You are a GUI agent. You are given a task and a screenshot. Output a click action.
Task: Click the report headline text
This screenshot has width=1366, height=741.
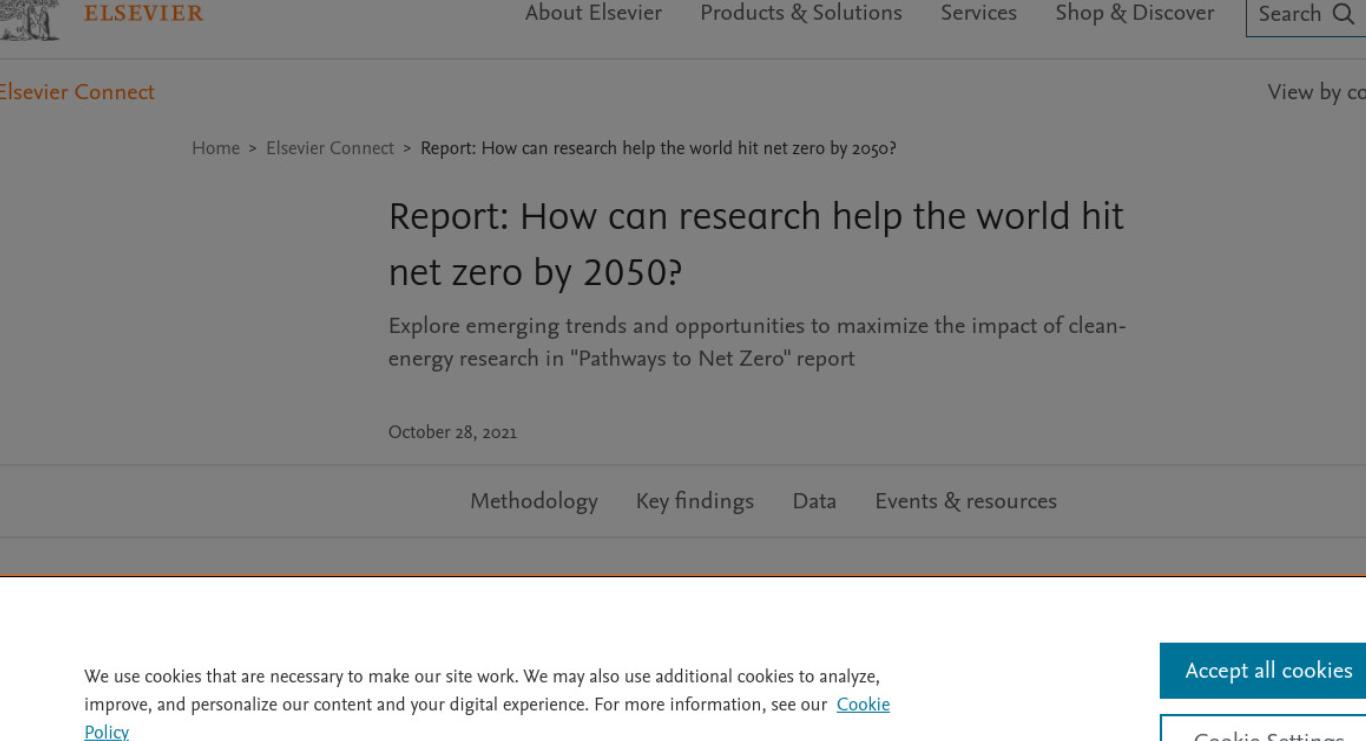coord(756,244)
